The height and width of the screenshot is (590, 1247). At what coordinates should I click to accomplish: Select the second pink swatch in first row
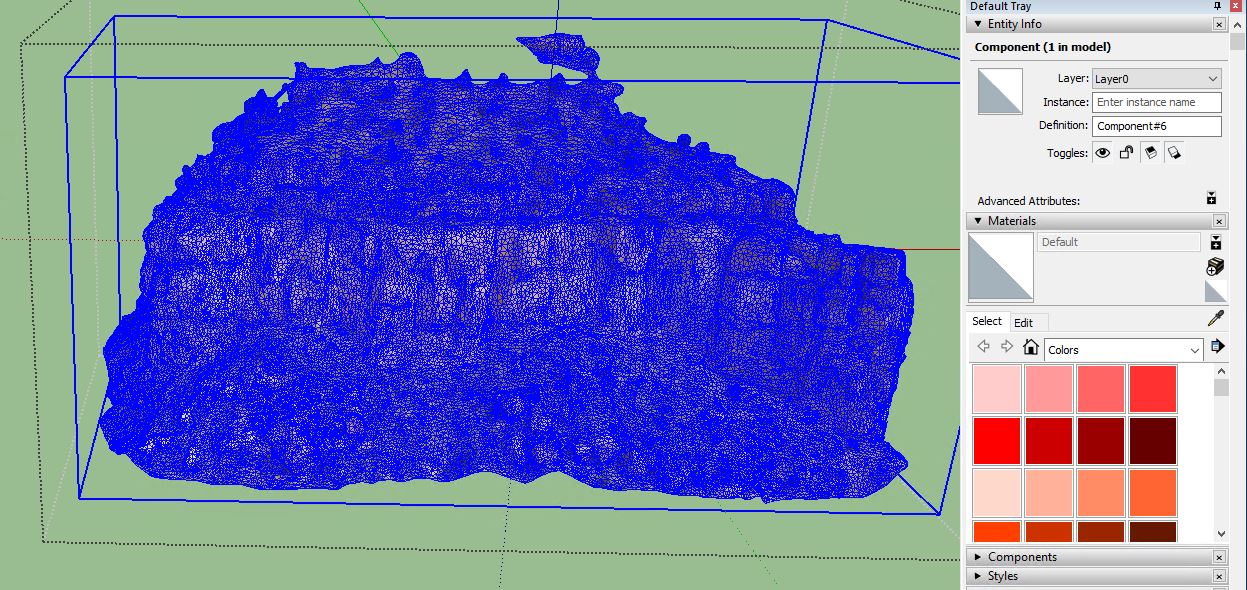1048,389
